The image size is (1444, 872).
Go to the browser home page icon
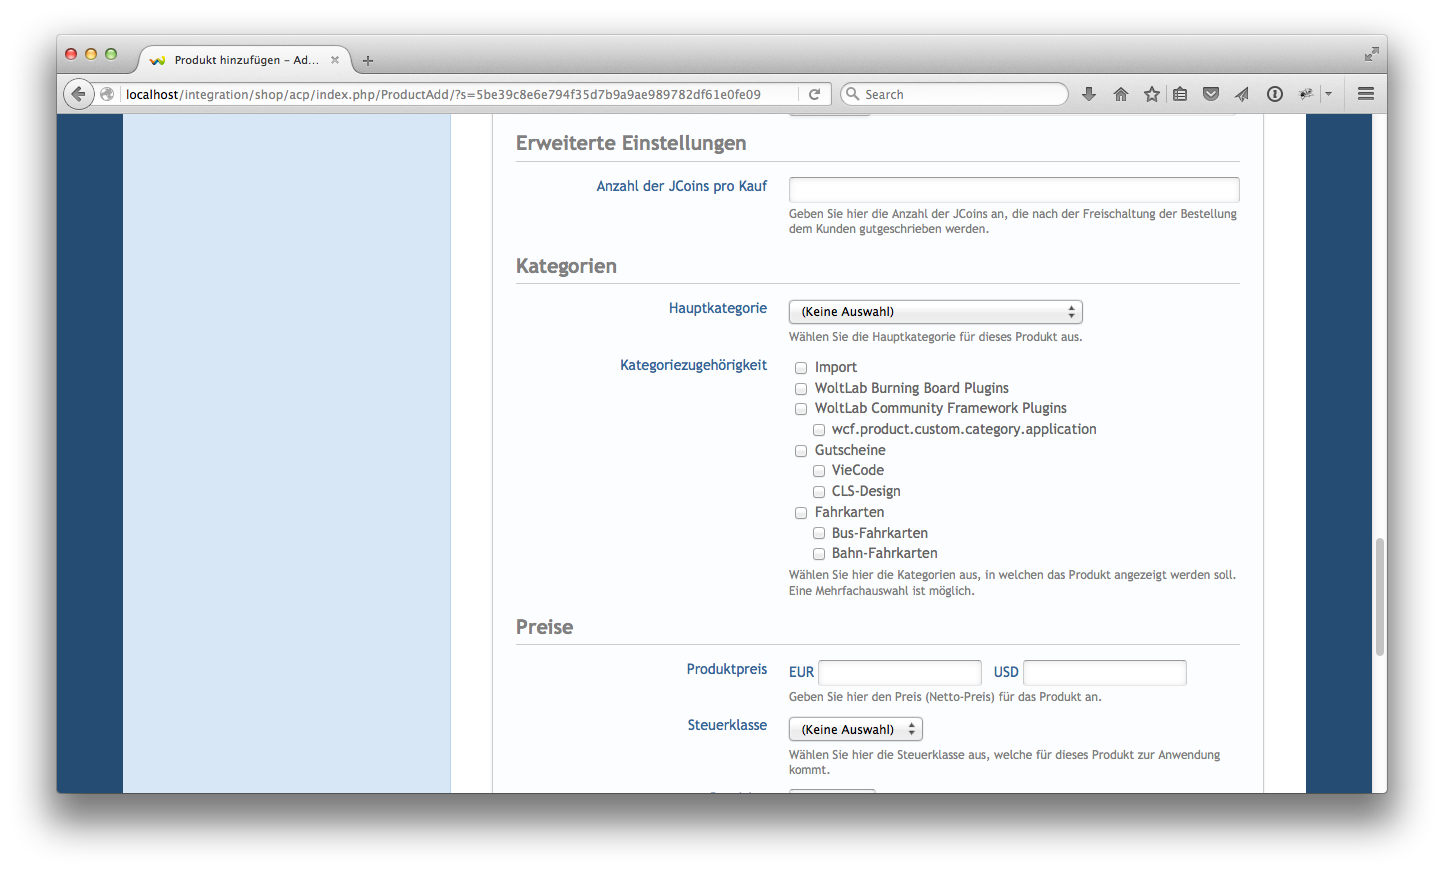pos(1120,94)
